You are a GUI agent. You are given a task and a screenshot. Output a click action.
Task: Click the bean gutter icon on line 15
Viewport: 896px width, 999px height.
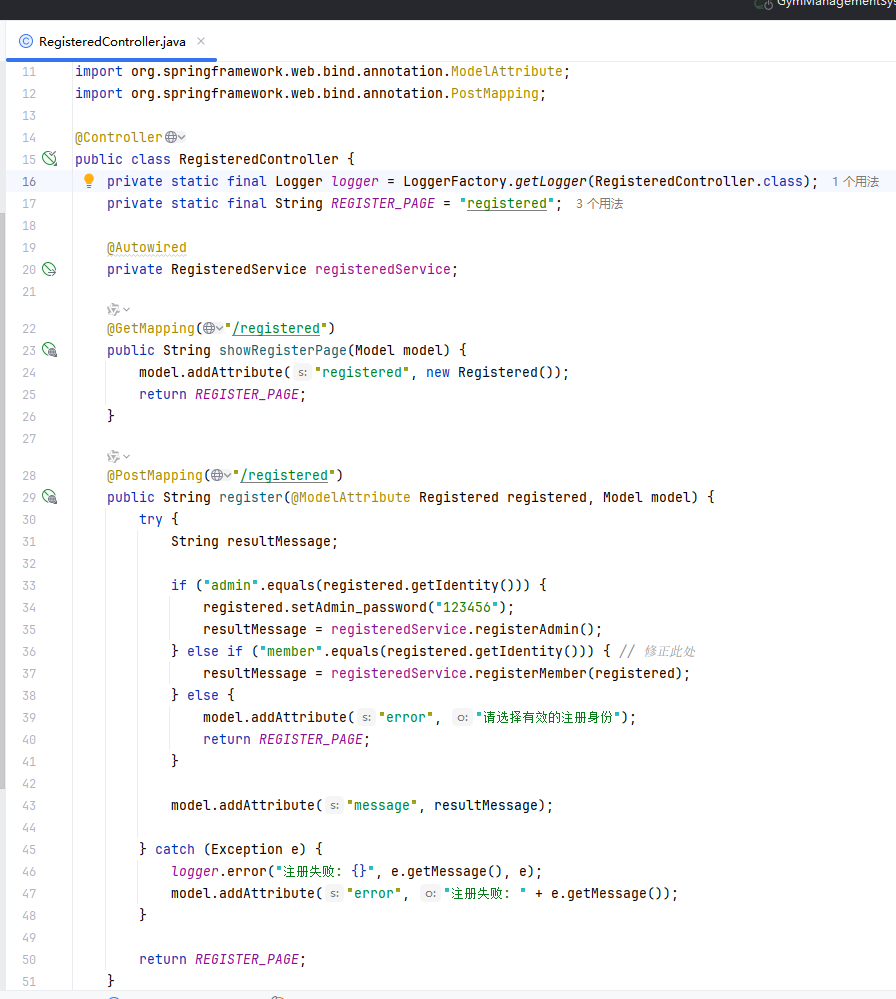[x=49, y=159]
